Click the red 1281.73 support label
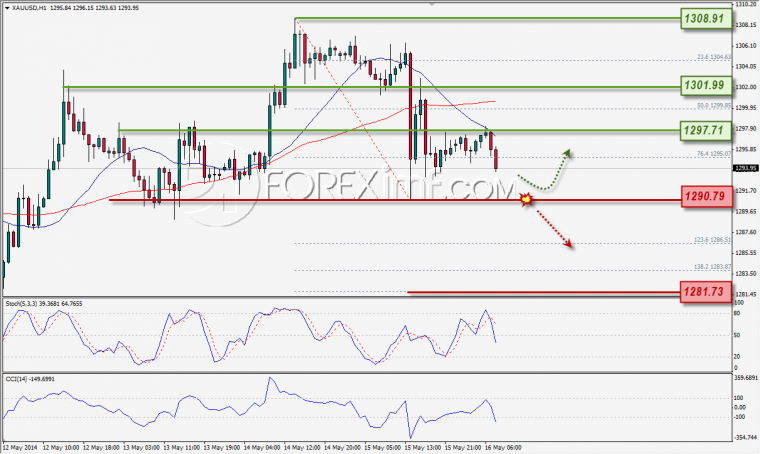760x454 pixels. click(706, 292)
